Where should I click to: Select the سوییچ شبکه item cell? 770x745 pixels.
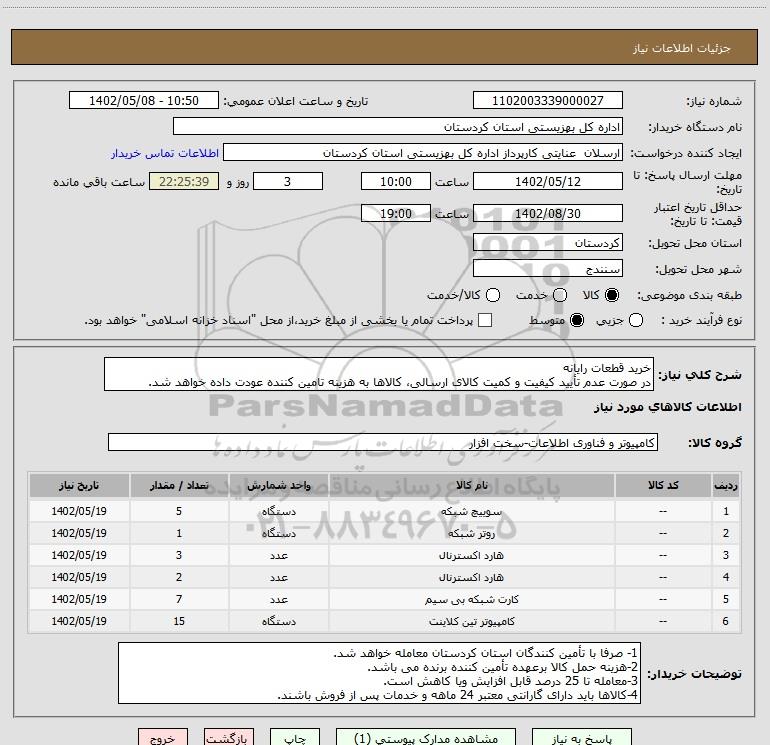coord(471,511)
